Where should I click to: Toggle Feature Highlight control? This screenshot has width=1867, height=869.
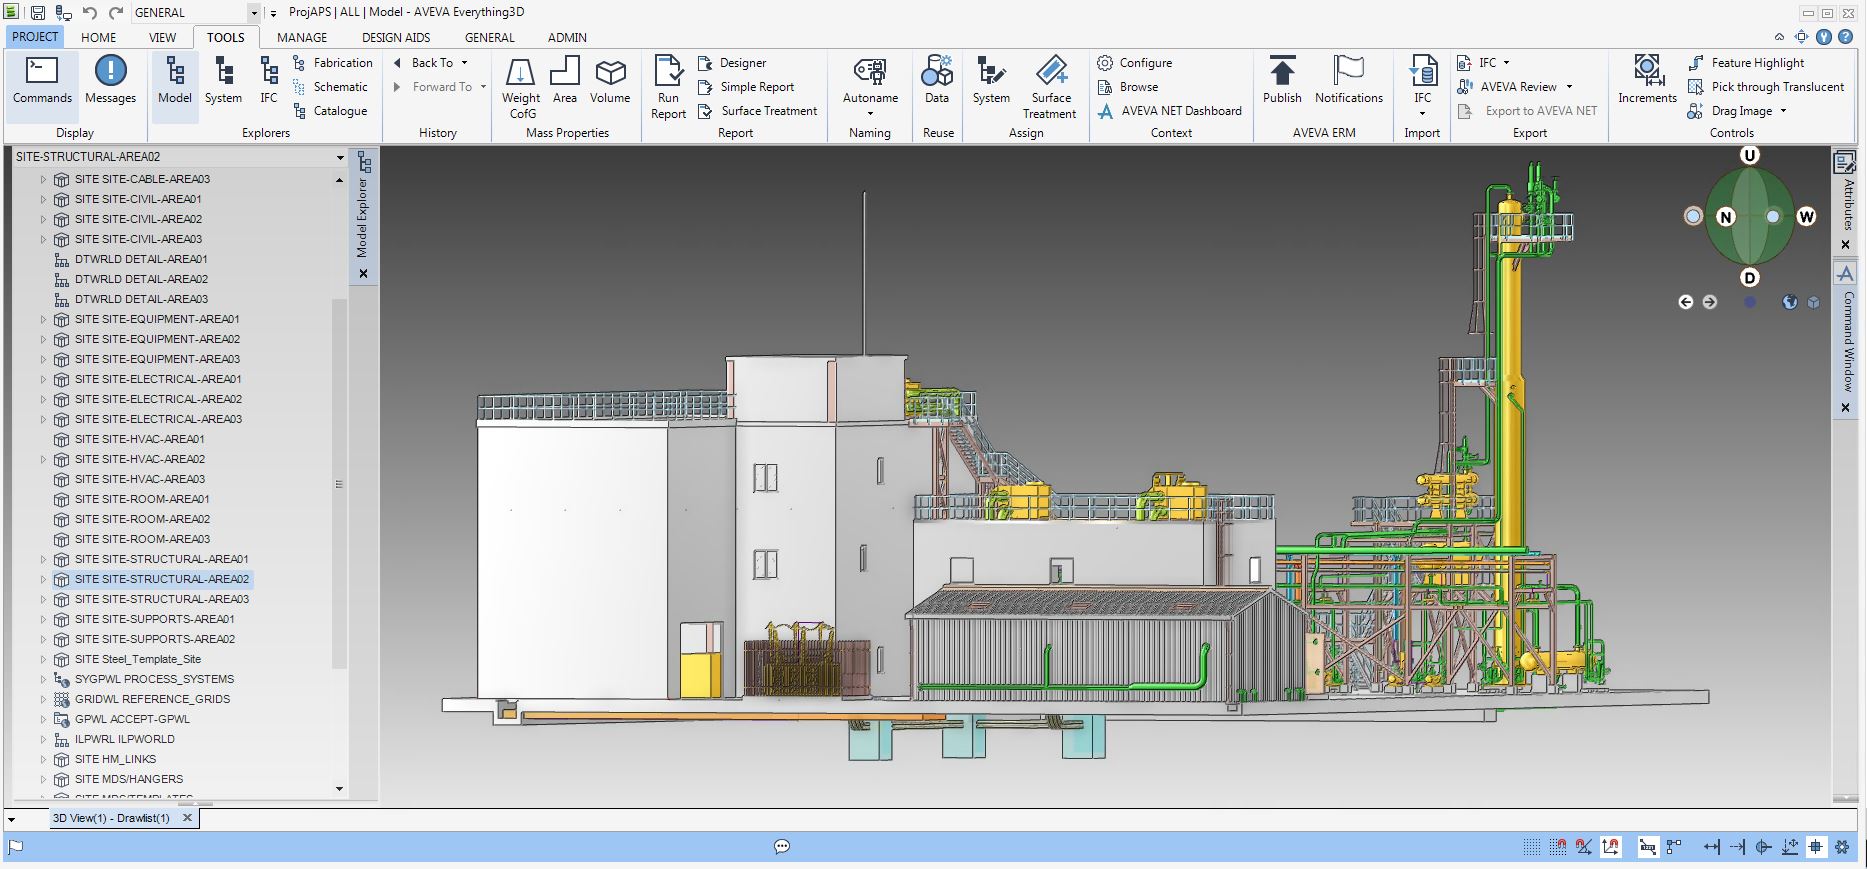pyautogui.click(x=1757, y=62)
